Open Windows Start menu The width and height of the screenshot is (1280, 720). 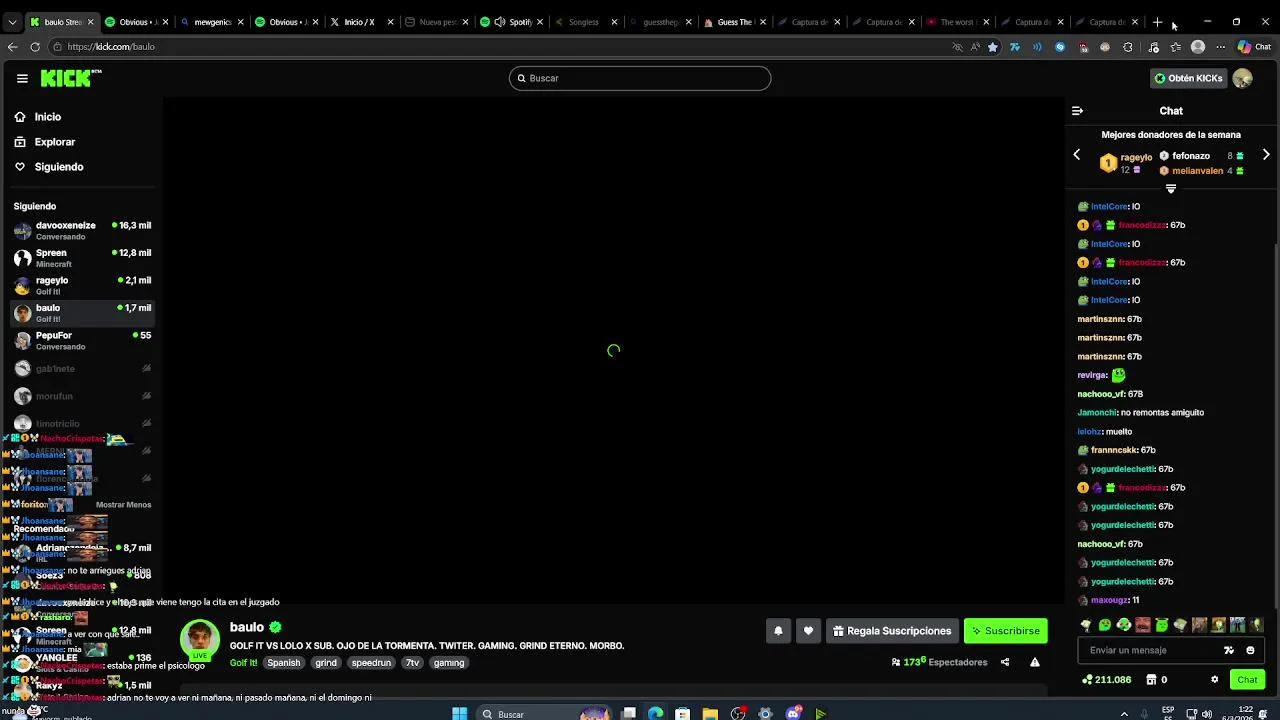(x=459, y=714)
